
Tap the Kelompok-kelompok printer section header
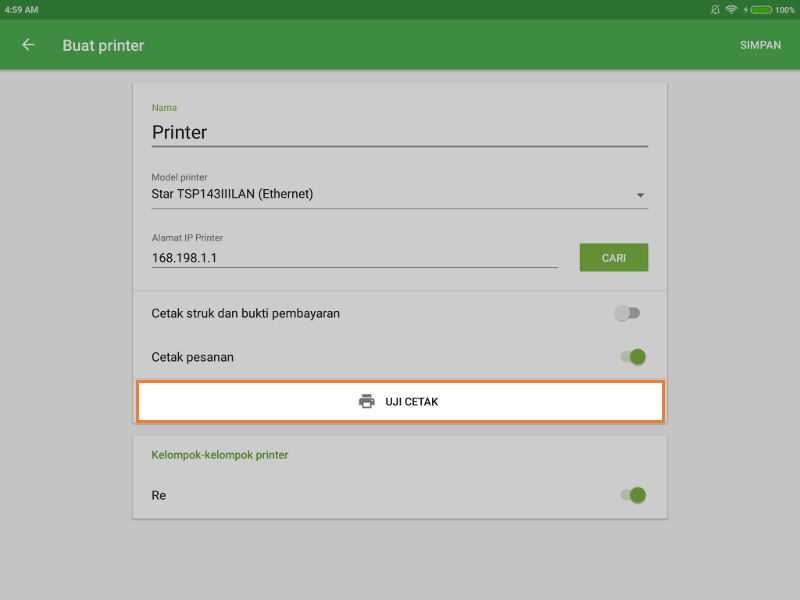pyautogui.click(x=219, y=455)
